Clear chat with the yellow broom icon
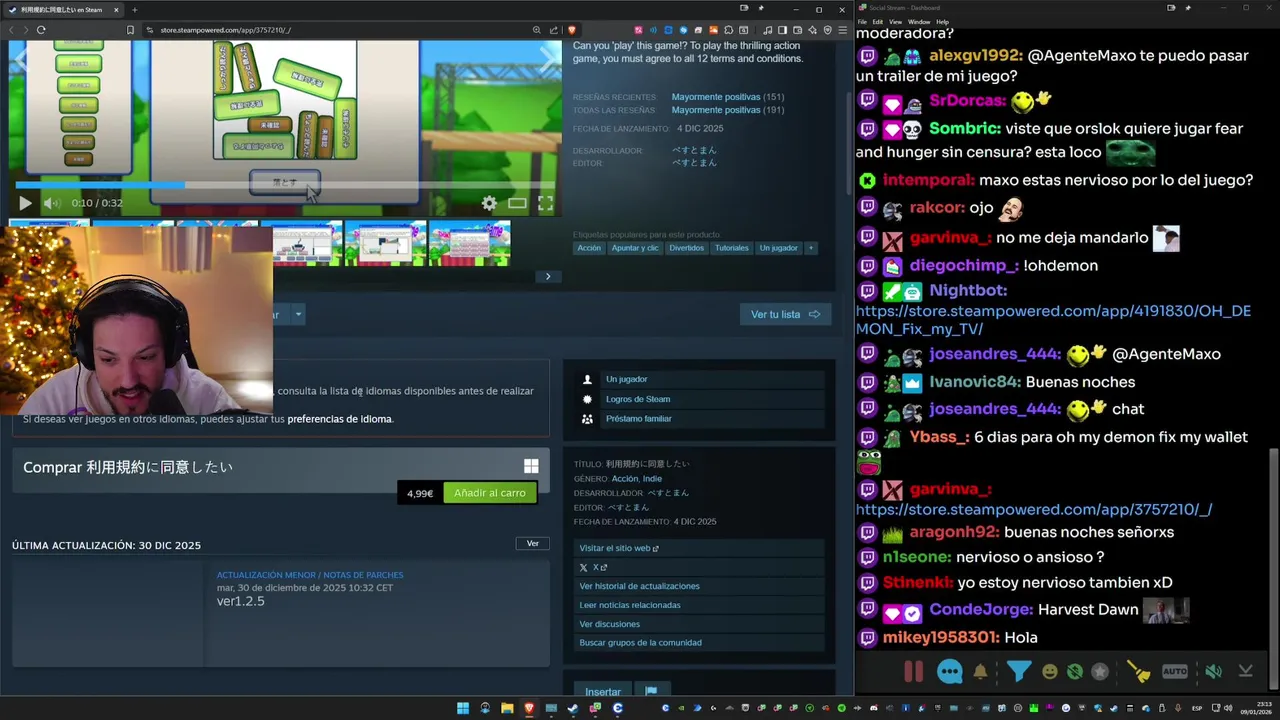The width and height of the screenshot is (1280, 720). tap(1138, 672)
